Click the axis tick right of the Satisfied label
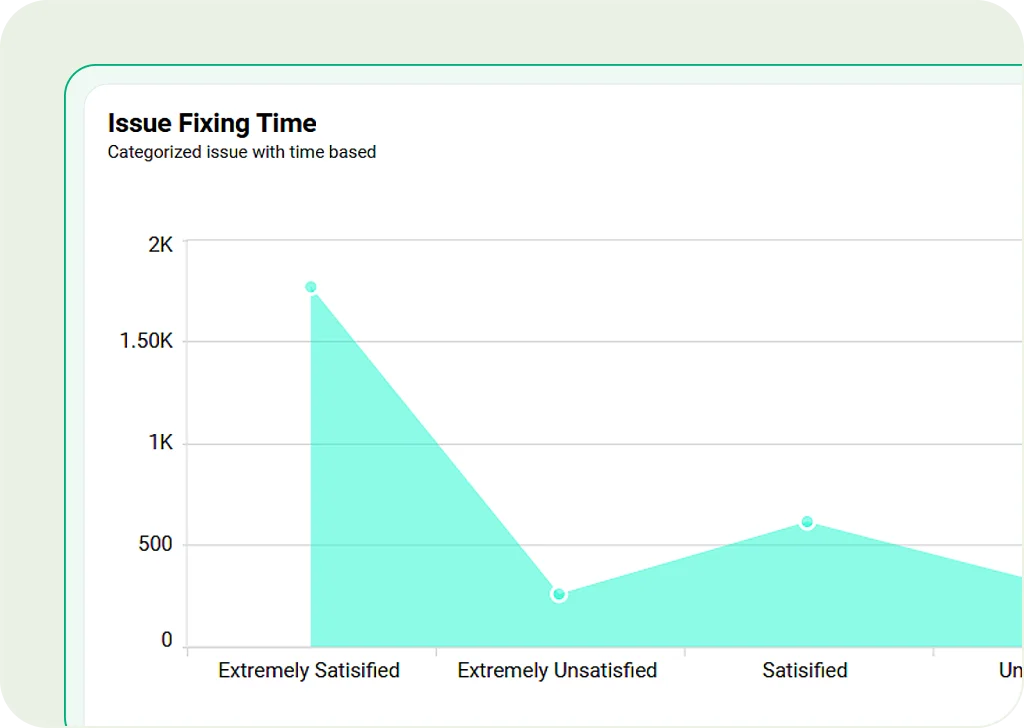 pyautogui.click(x=933, y=652)
